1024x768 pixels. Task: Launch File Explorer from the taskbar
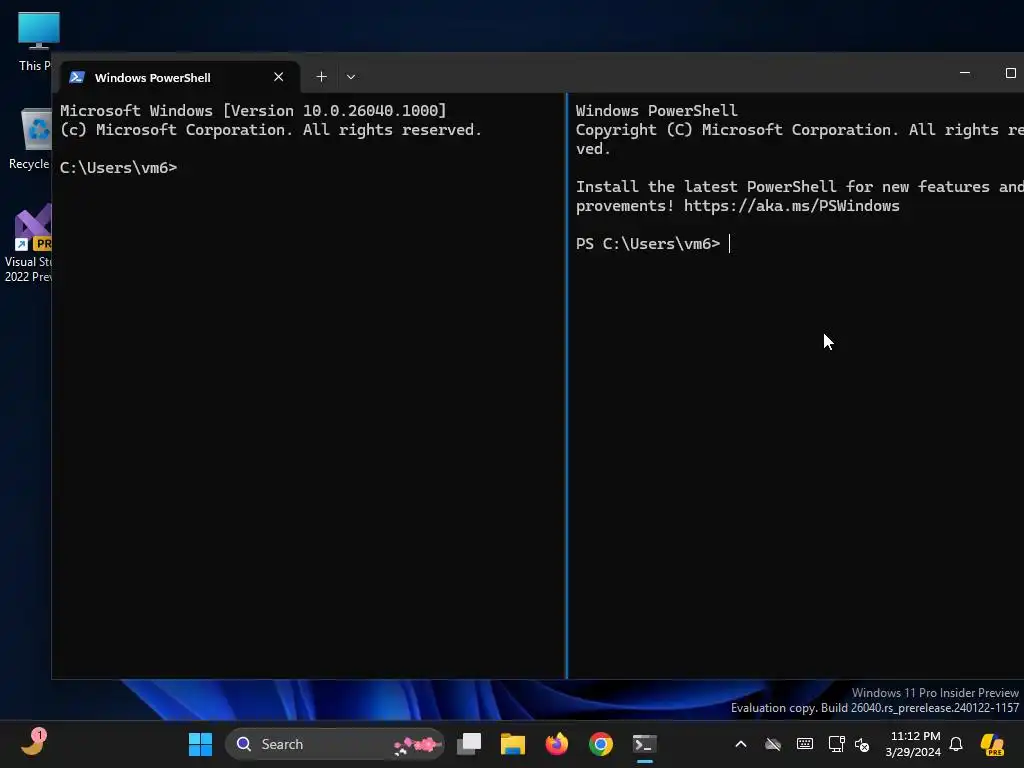(x=513, y=744)
